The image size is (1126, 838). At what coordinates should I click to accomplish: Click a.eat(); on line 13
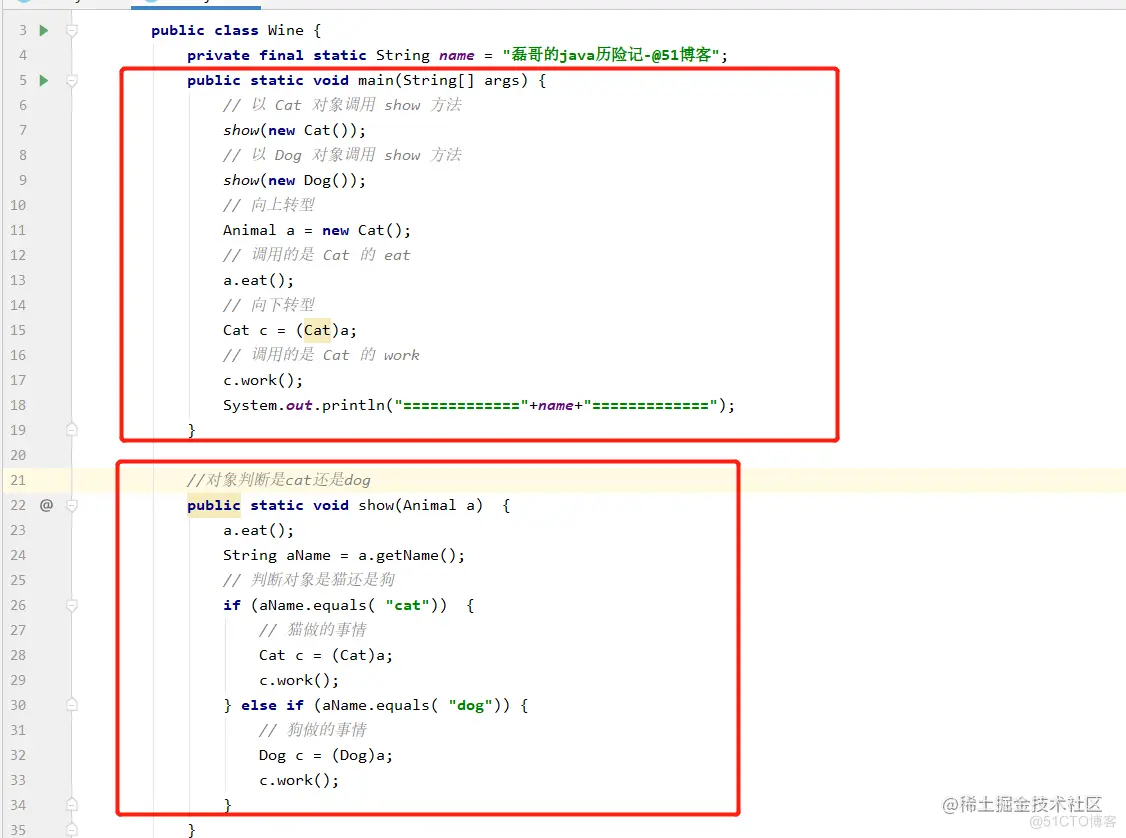tap(259, 280)
